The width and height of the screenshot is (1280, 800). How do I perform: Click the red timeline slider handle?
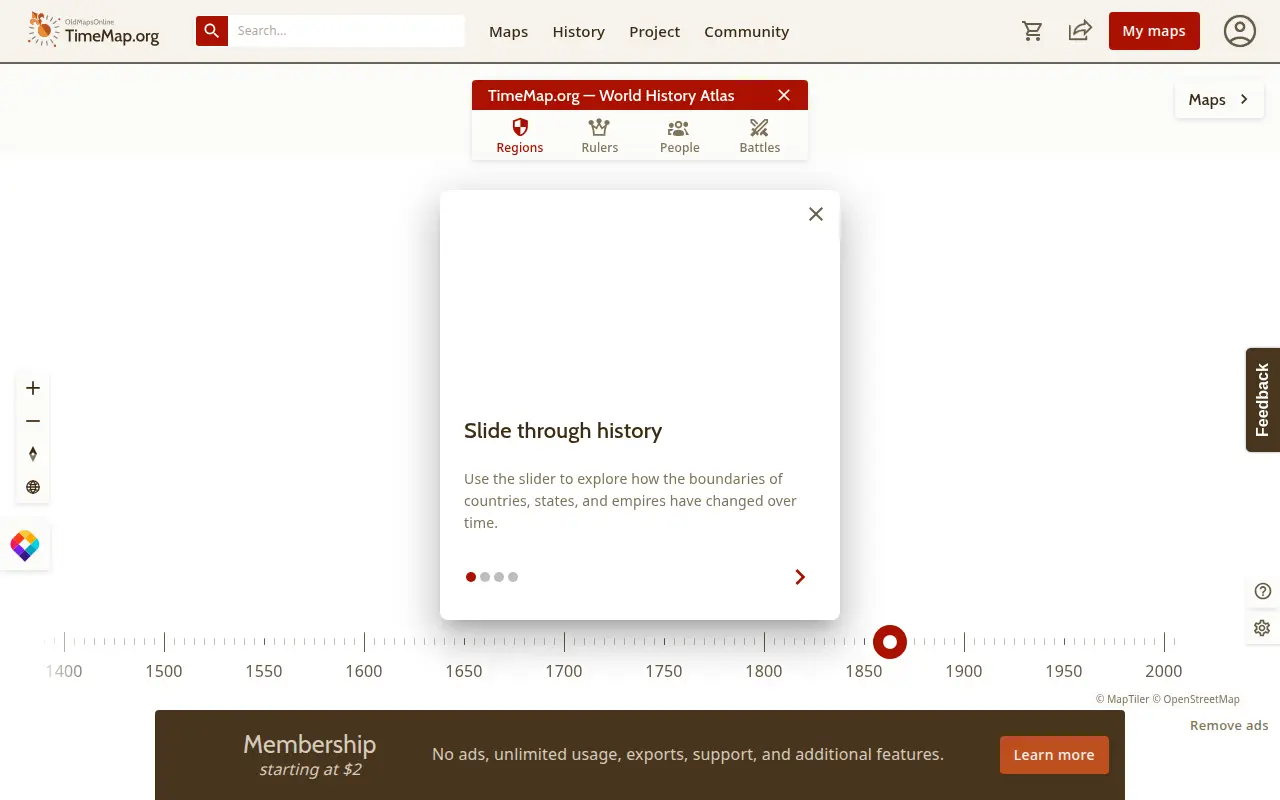(890, 642)
